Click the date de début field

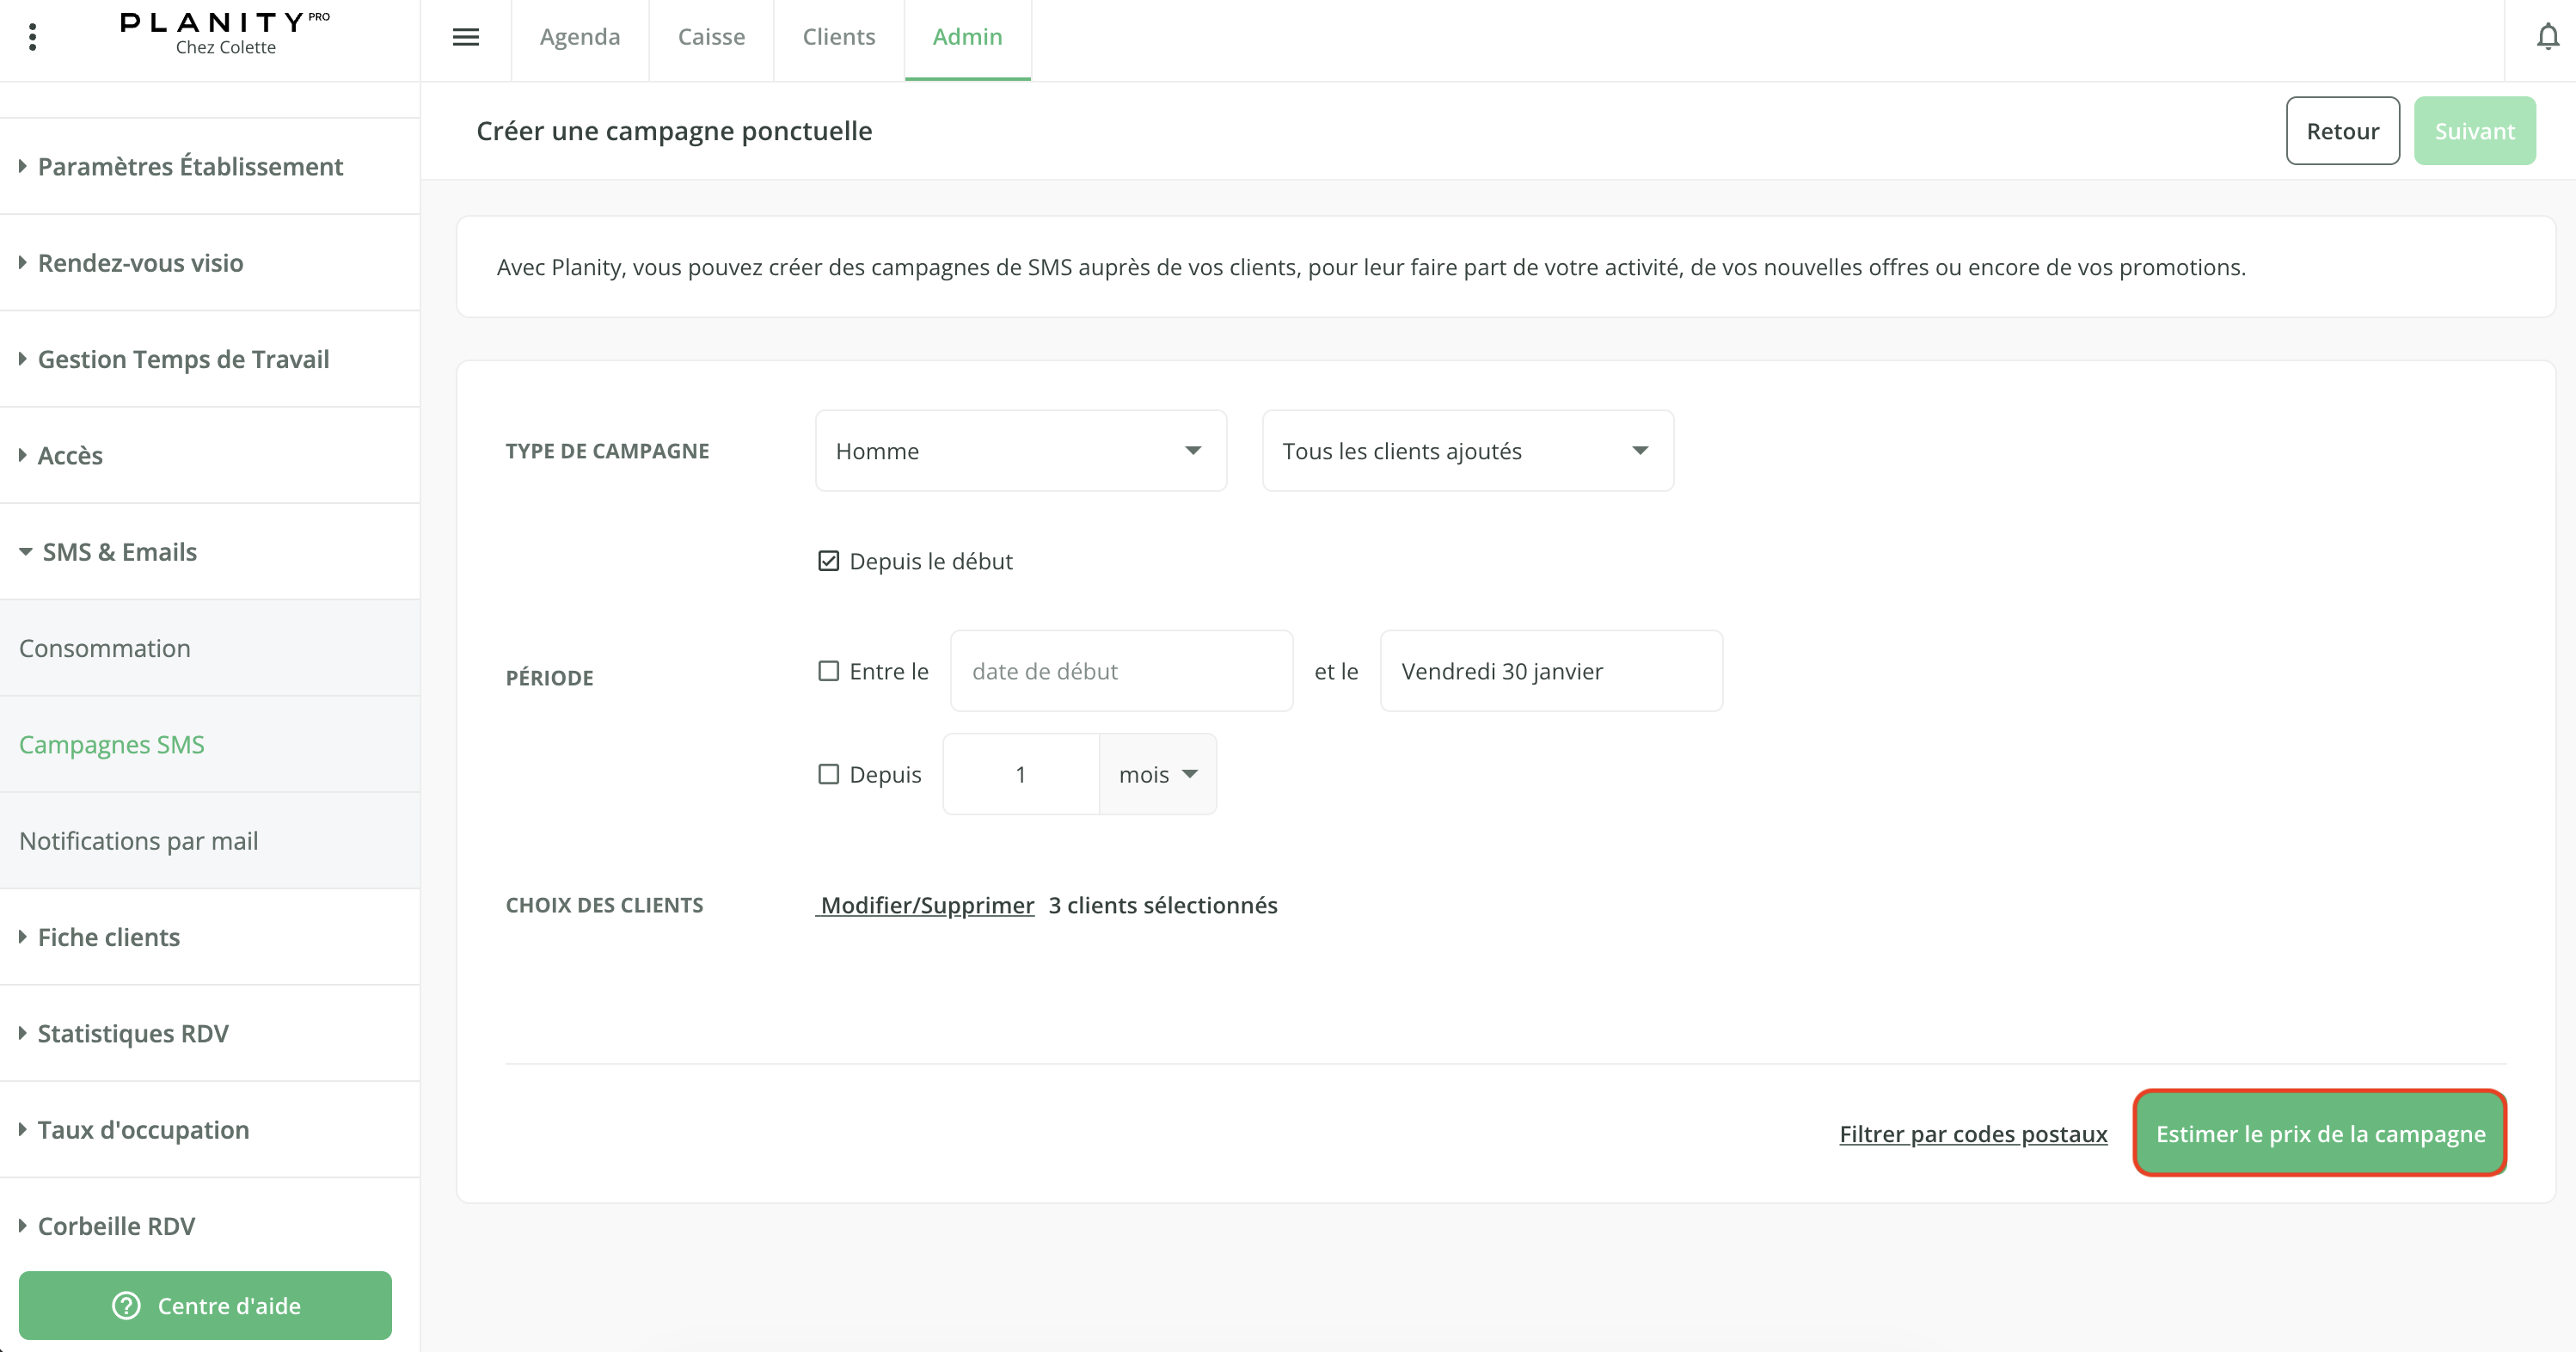(x=1120, y=671)
